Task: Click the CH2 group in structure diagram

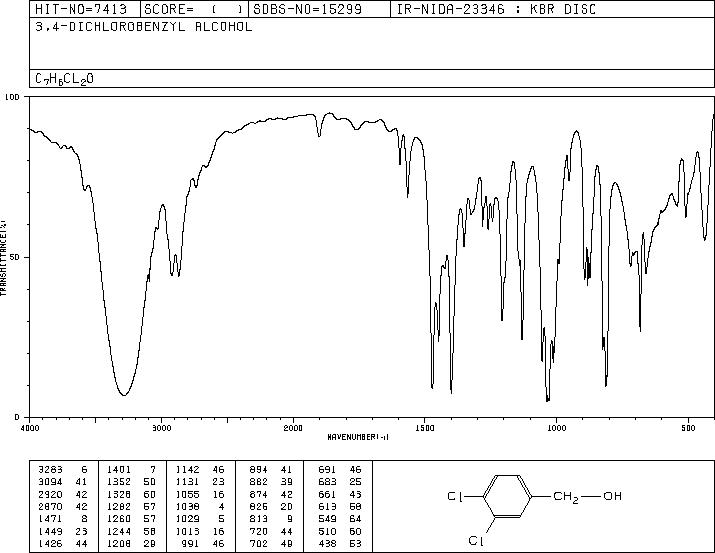Action: point(566,496)
